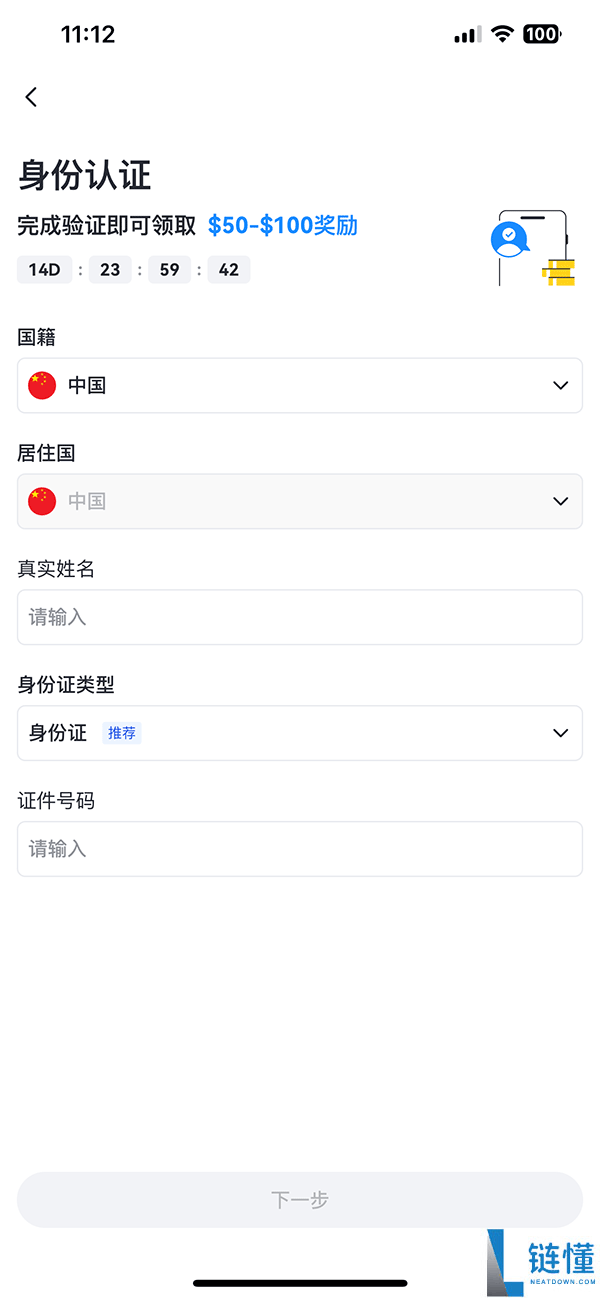Image resolution: width=600 pixels, height=1298 pixels.
Task: Click the $50-$100奖励 reward link
Action: [282, 226]
